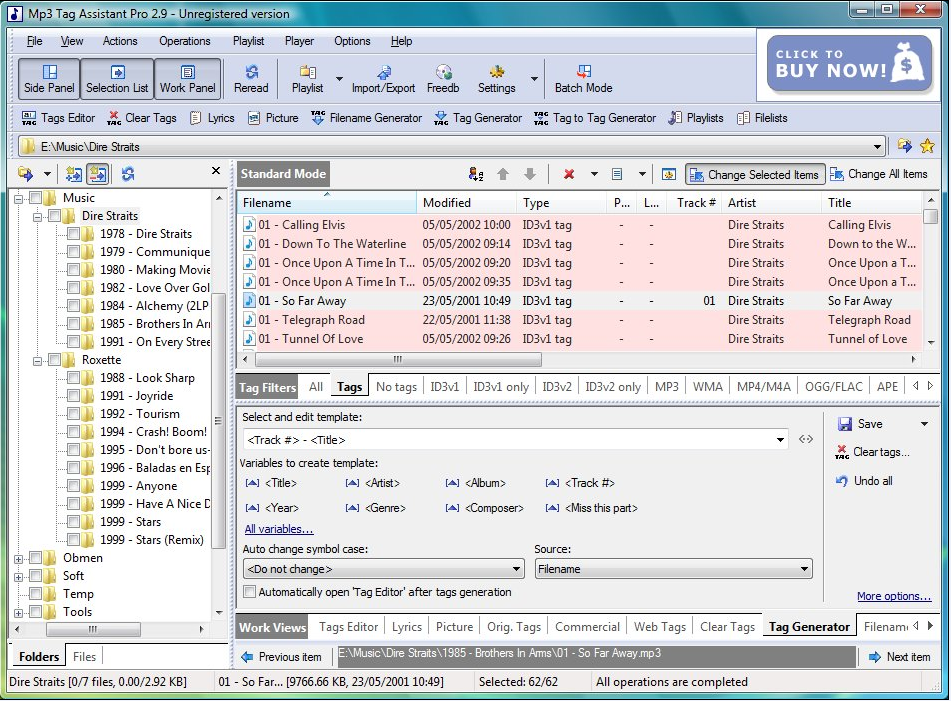Viewport: 951px width, 701px height.
Task: Click the file list horizontal scrollbar
Action: 398,360
